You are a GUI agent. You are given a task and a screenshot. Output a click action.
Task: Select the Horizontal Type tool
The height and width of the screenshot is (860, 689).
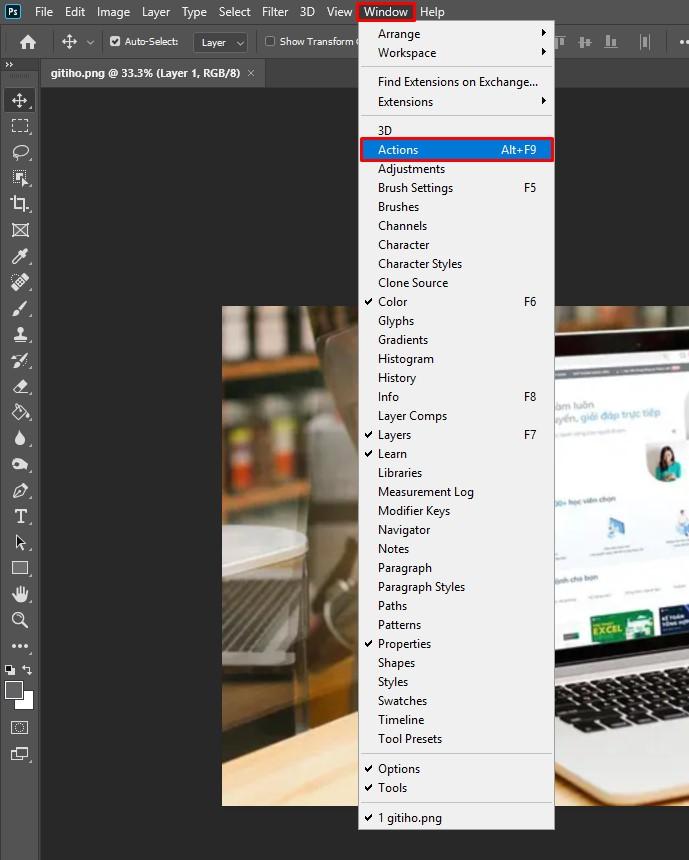pyautogui.click(x=20, y=516)
